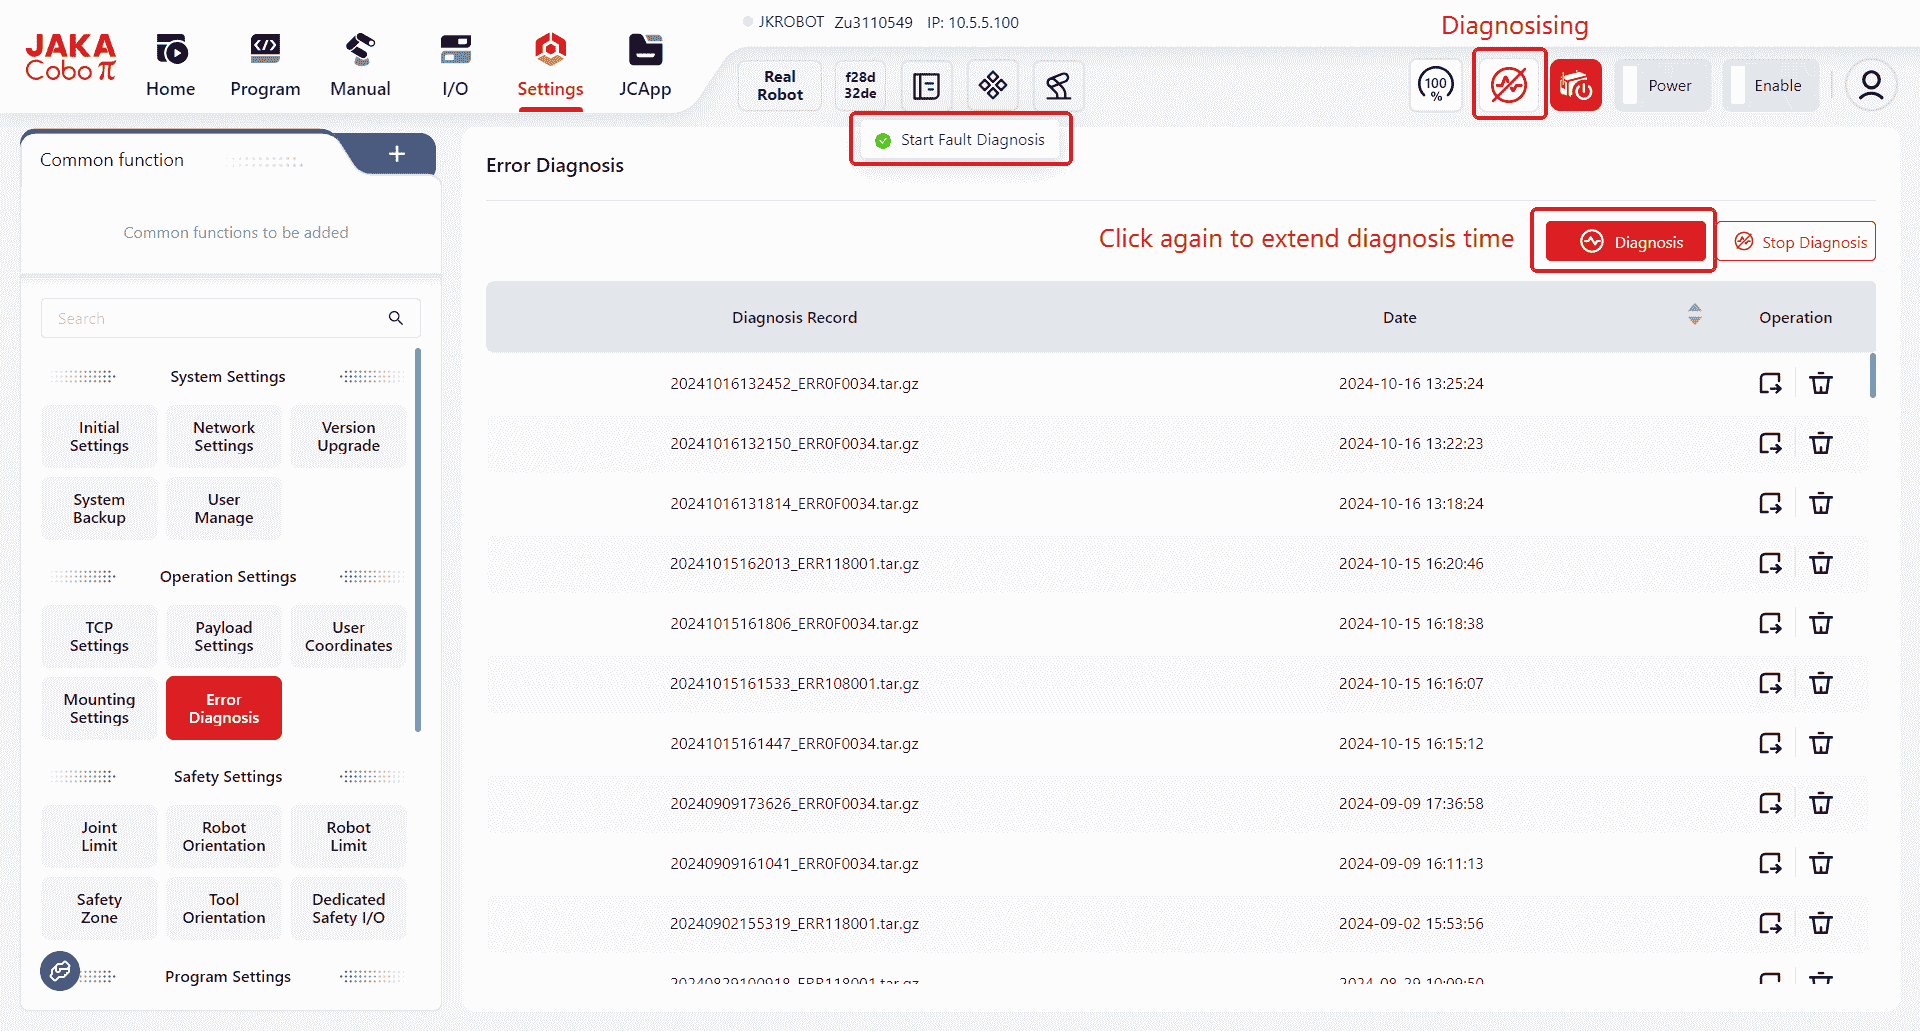Switch to the Program tab
The height and width of the screenshot is (1031, 1920).
click(x=265, y=66)
